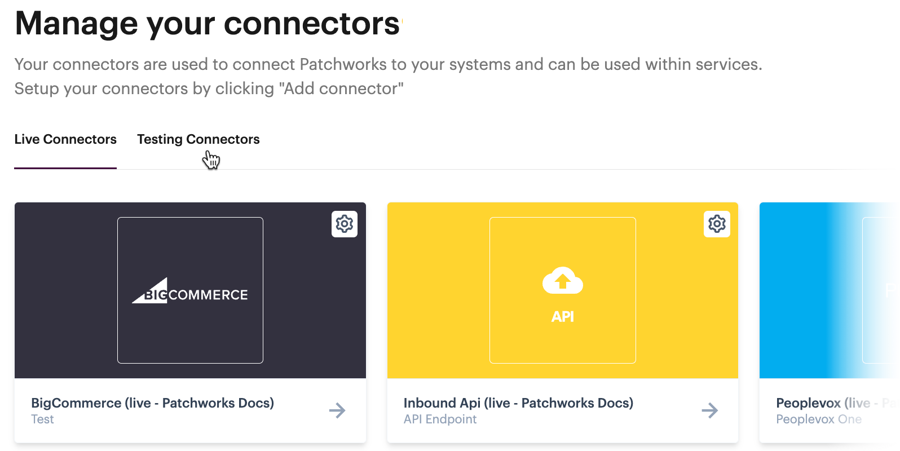Open the Peoplevox (live) connector title
Viewport: 900px width, 451px height.
pyautogui.click(x=837, y=403)
